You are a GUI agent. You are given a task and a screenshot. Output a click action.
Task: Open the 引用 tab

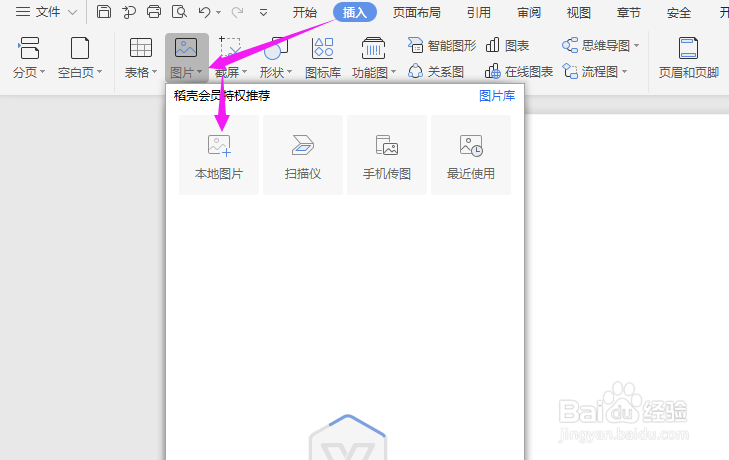tap(479, 13)
